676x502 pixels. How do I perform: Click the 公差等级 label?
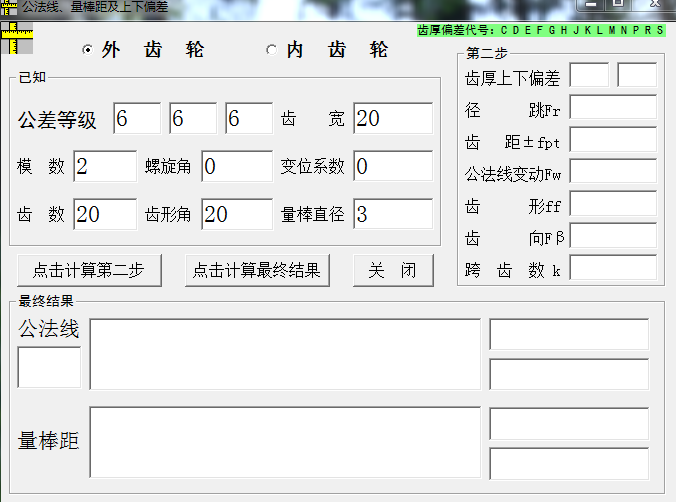[57, 120]
